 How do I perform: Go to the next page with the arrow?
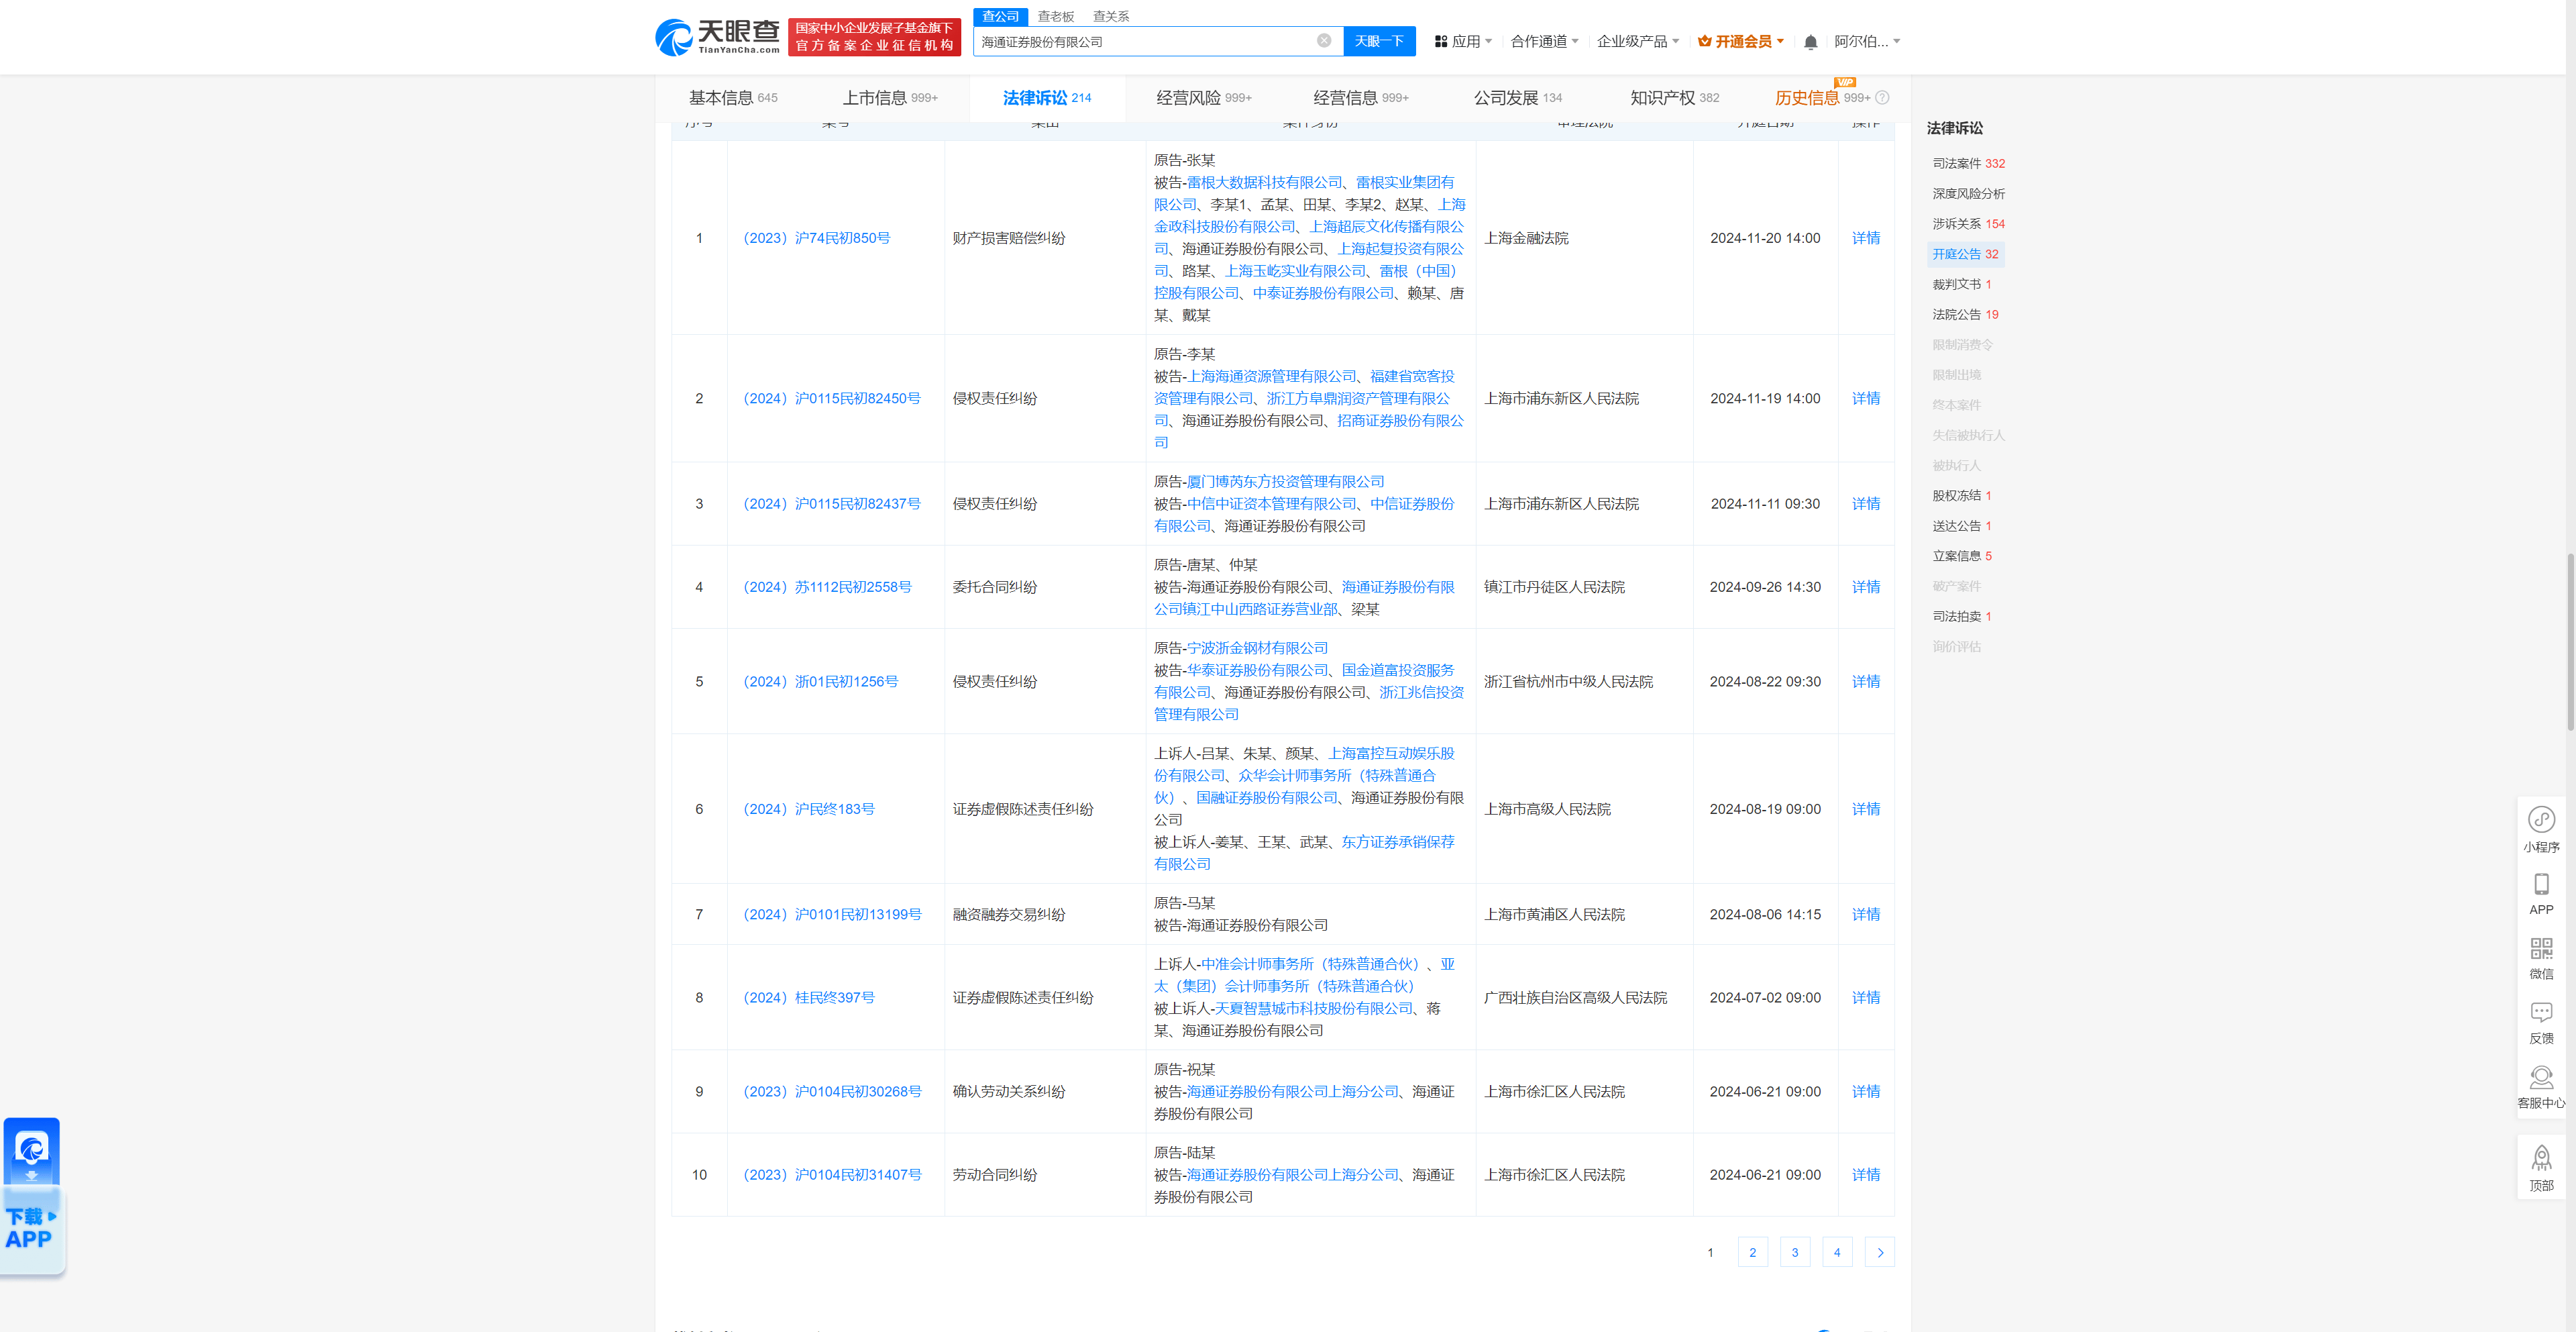[x=1879, y=1252]
